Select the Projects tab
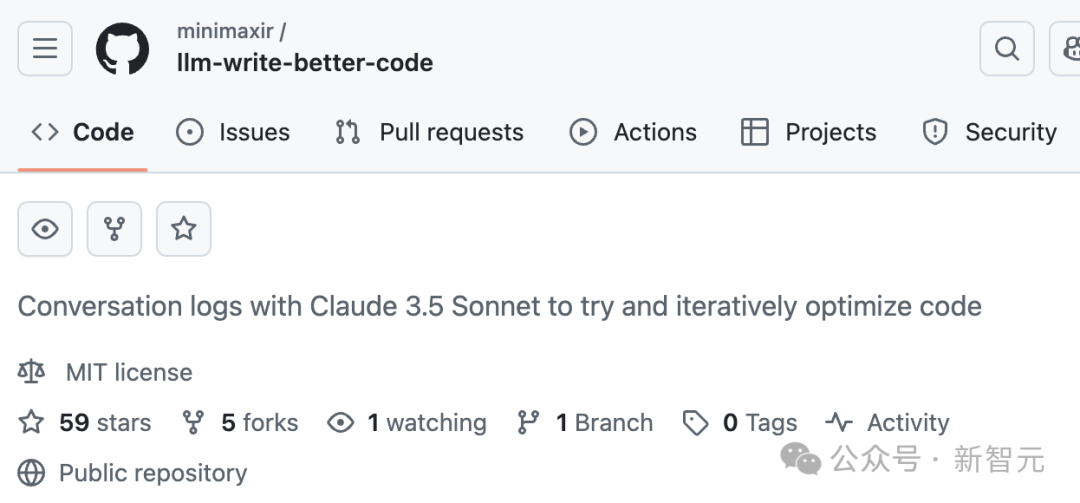Screen dimensions: 1080x503 [x=808, y=132]
